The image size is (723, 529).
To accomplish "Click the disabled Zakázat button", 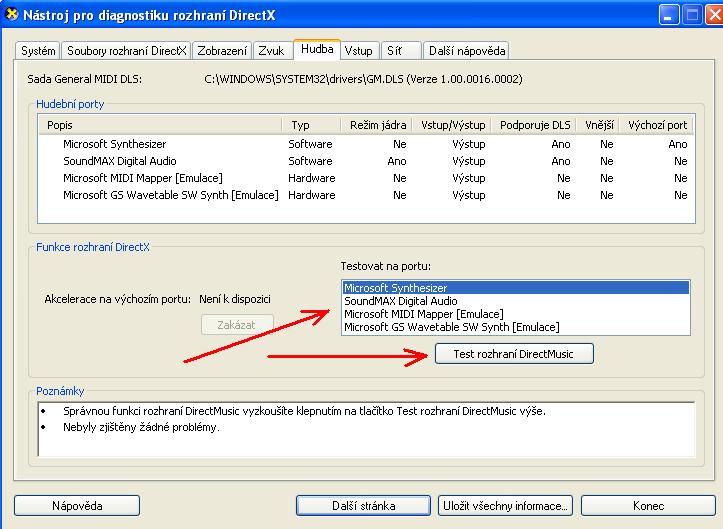I will 237,325.
